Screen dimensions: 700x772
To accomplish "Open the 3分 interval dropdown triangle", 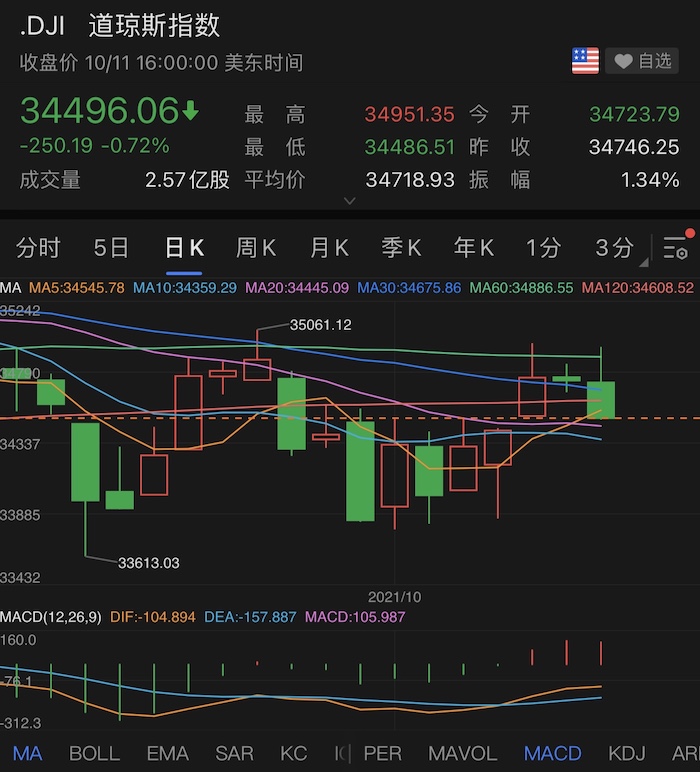I will pyautogui.click(x=643, y=263).
